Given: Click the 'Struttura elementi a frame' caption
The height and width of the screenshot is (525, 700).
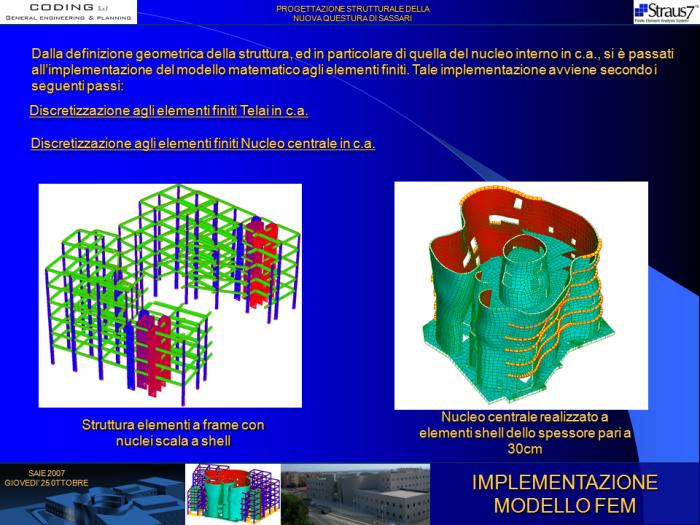Looking at the screenshot, I should point(173,433).
